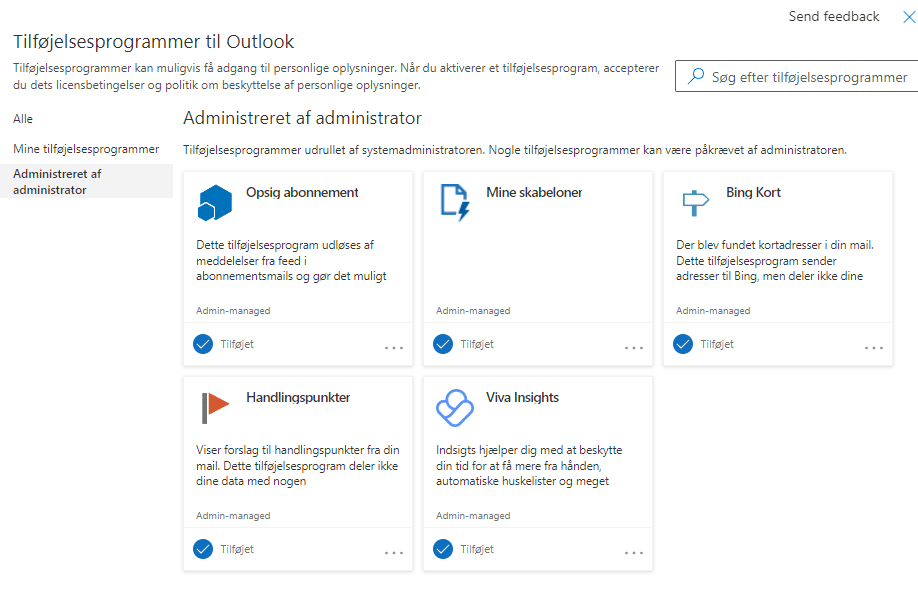Click the Søg efter tilføjelsesprogrammer search field
The height and width of the screenshot is (607, 918).
pos(797,76)
